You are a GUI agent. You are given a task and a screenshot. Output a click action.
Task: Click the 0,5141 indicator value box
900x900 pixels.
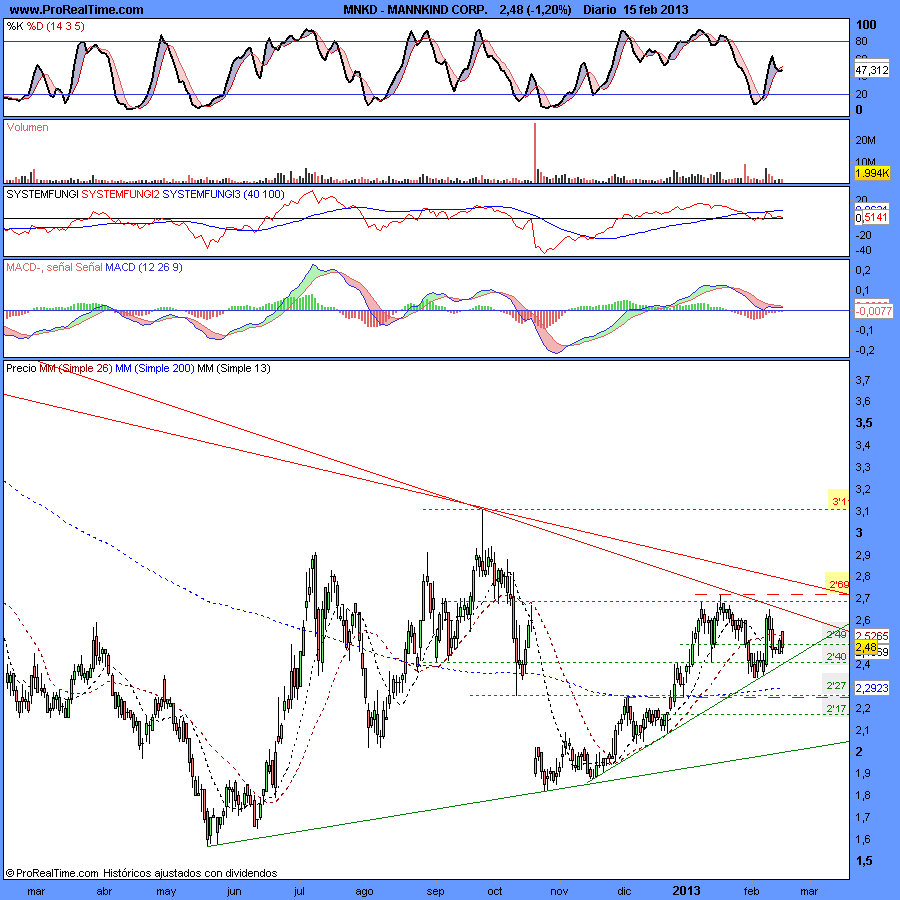[x=871, y=218]
